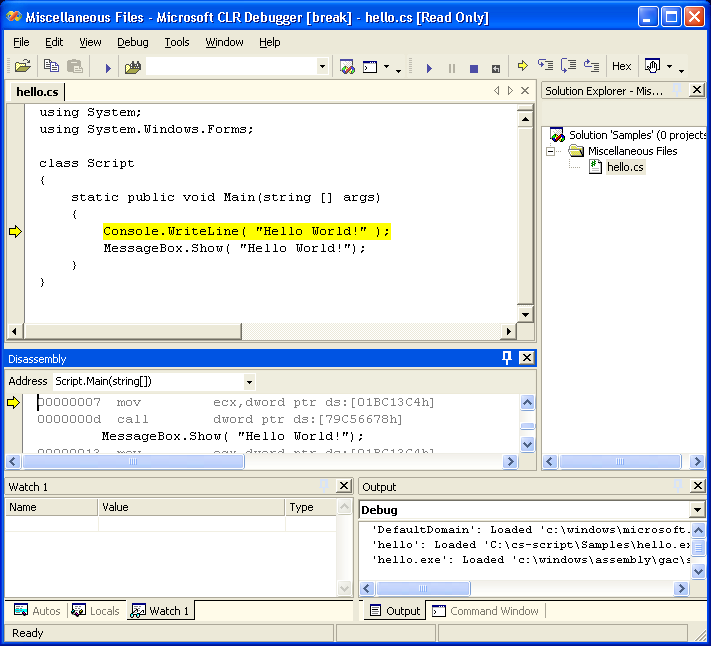
Task: Open the Edit menu
Action: tap(54, 42)
